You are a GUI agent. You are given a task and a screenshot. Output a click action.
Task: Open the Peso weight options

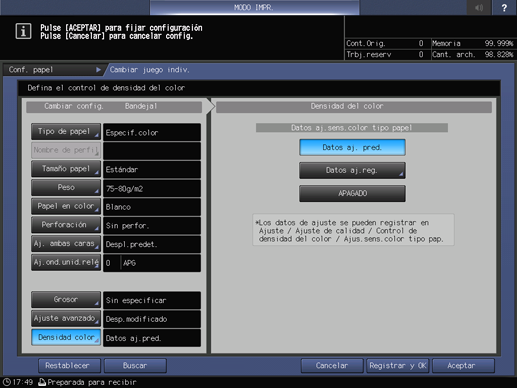pos(66,188)
